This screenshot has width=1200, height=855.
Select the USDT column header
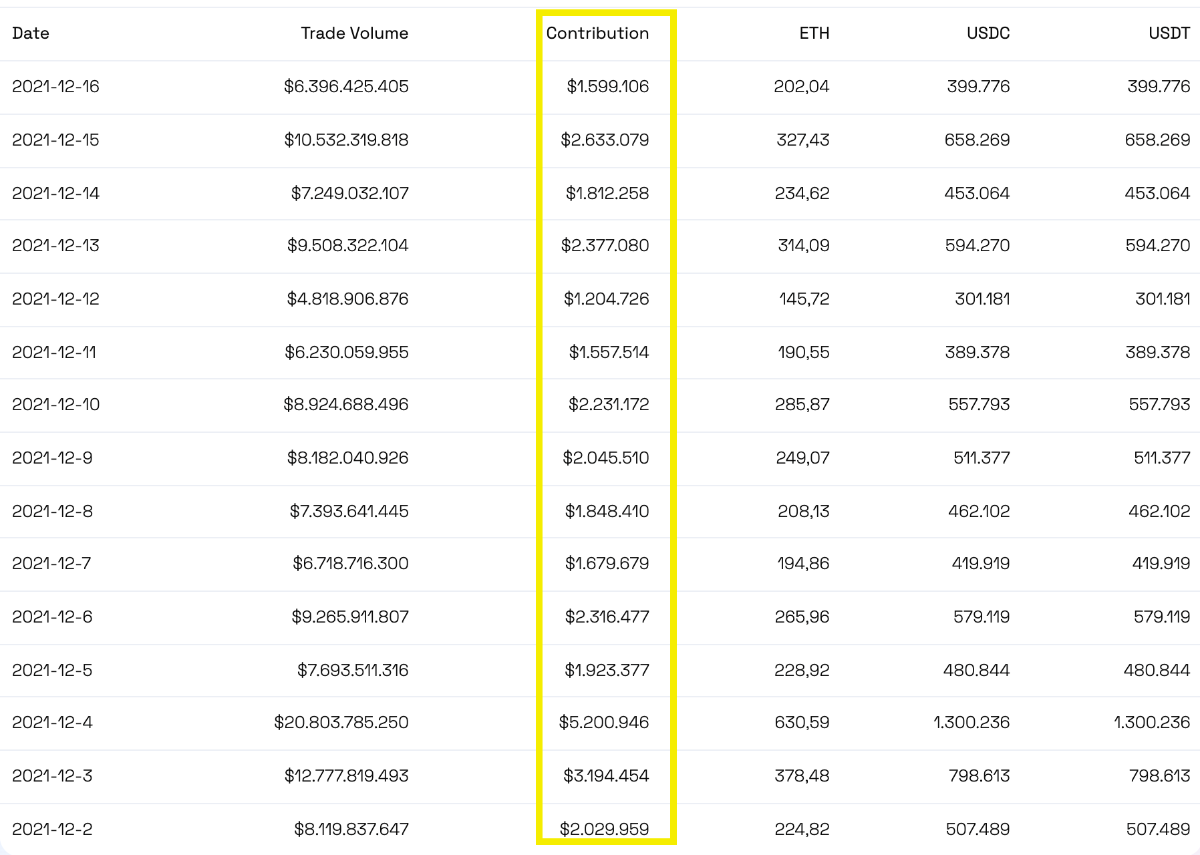[x=1169, y=33]
